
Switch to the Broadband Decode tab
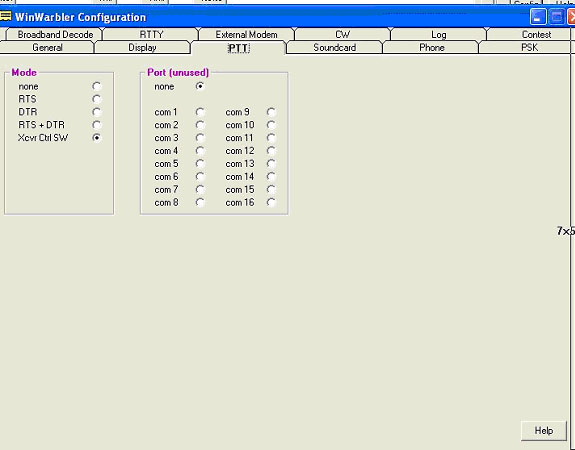tap(55, 34)
